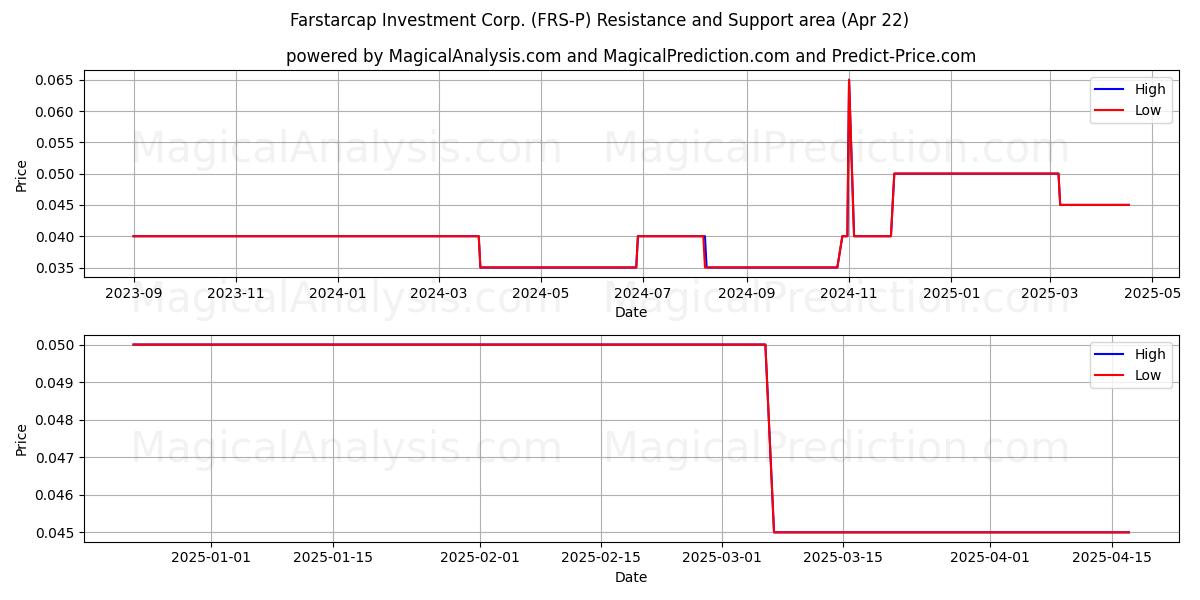The image size is (1200, 600).
Task: Click the 2025-01 date tick label
Action: click(x=951, y=293)
